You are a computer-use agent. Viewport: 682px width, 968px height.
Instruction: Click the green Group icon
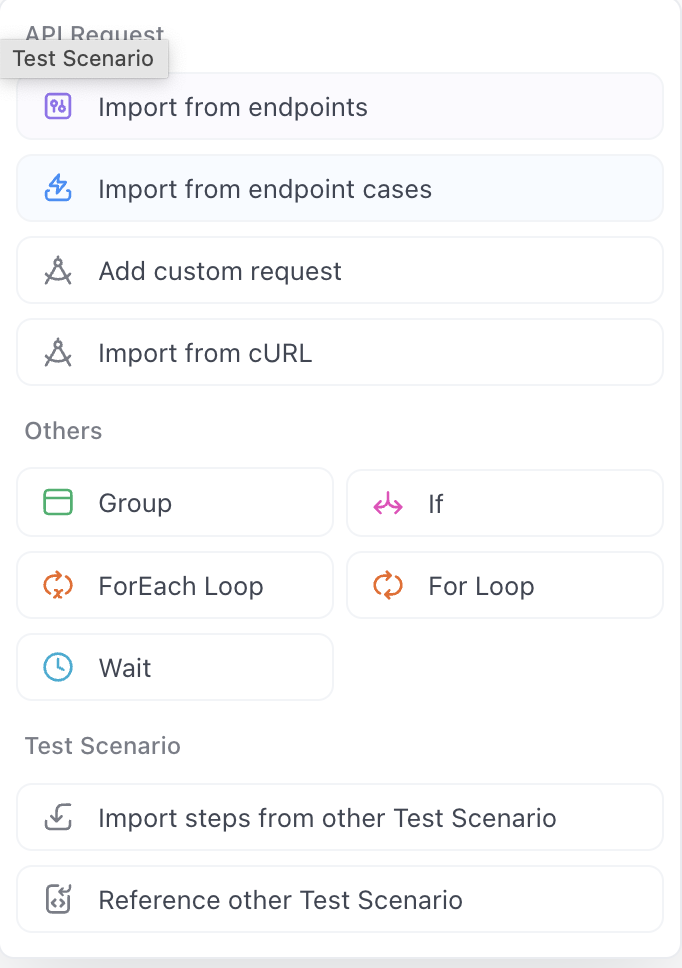point(59,502)
